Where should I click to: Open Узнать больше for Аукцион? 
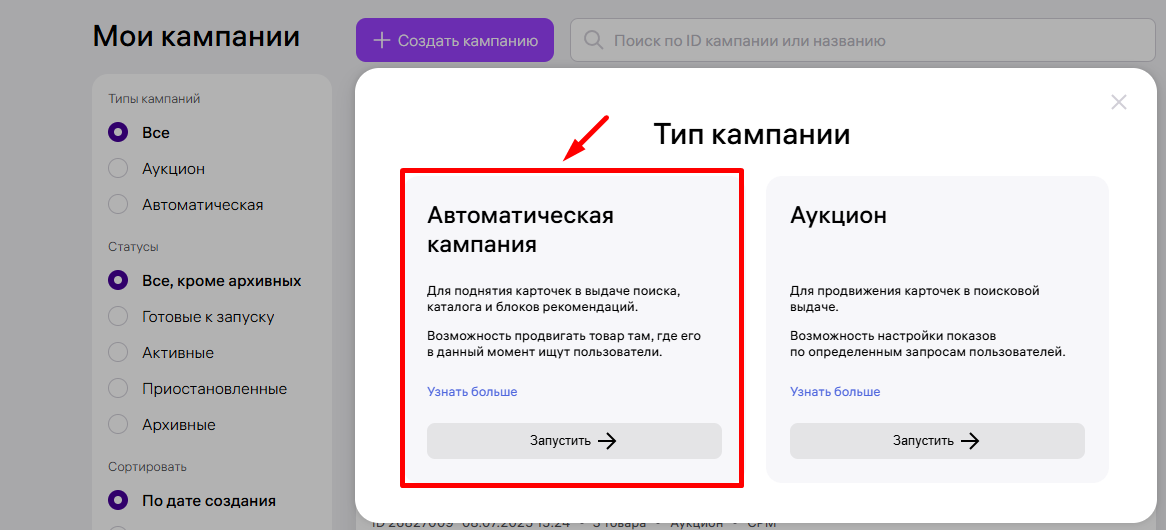(x=835, y=392)
